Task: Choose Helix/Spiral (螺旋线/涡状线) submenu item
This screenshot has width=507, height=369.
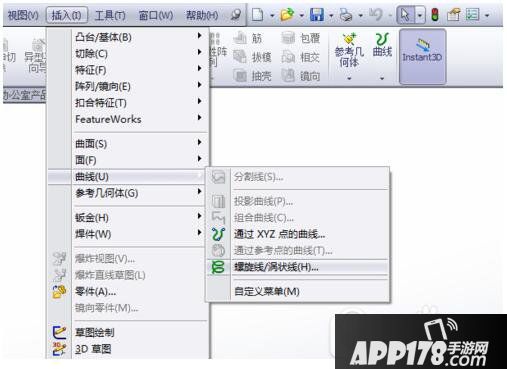Action: [298, 267]
